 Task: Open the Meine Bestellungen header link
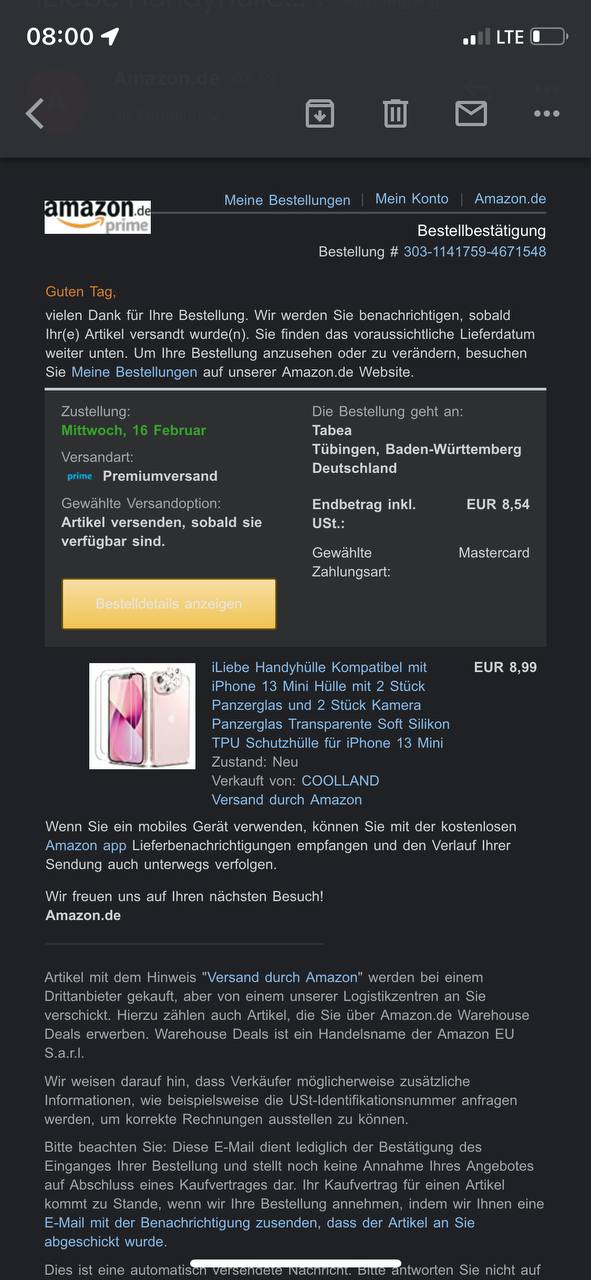[287, 199]
